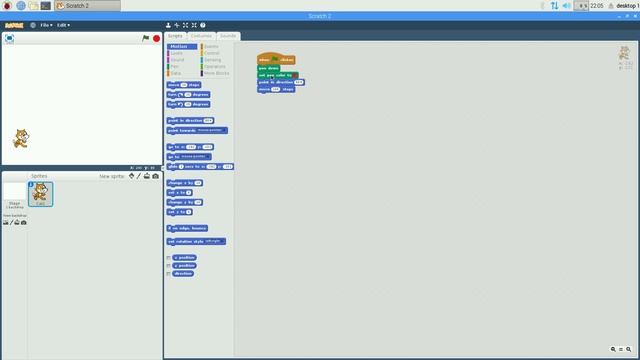The height and width of the screenshot is (360, 640).
Task: Select the Looks block category
Action: coord(176,53)
